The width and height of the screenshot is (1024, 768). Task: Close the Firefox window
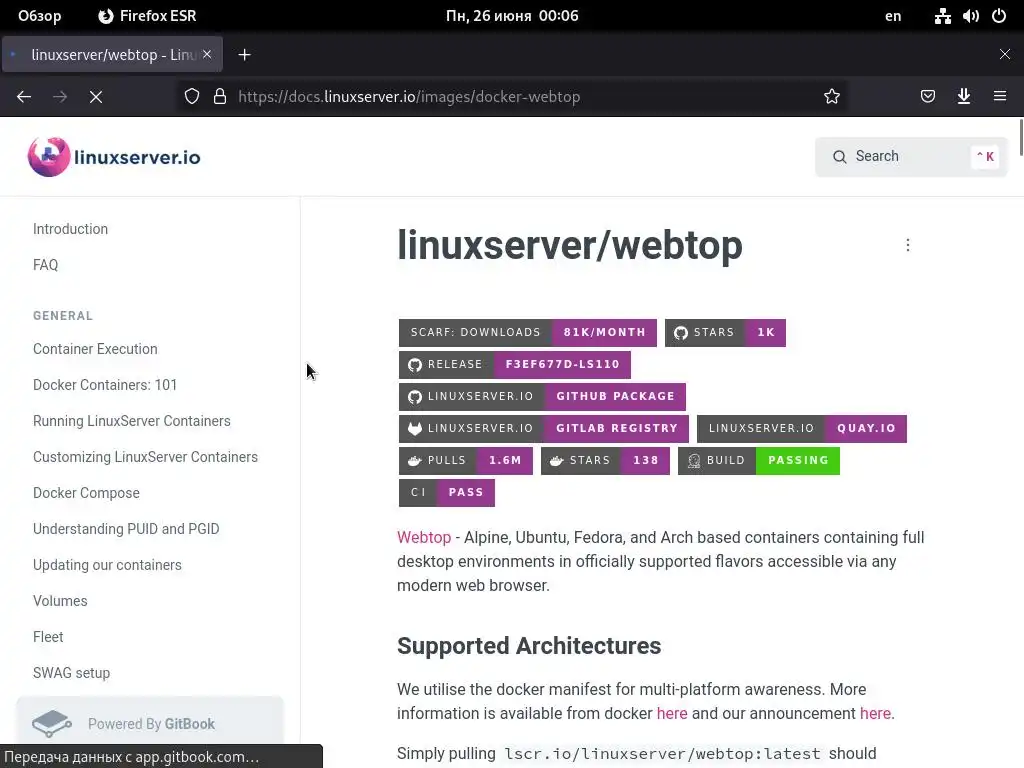coord(1004,54)
